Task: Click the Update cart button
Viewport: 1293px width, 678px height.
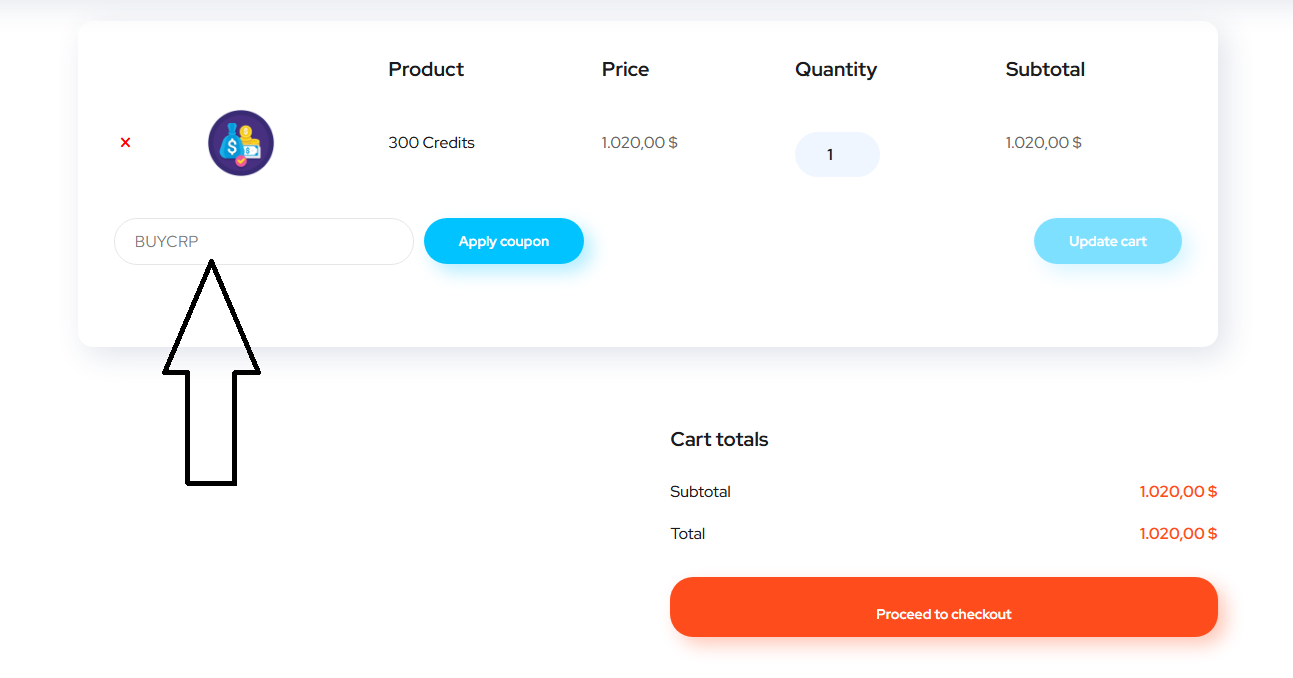Action: [1107, 241]
